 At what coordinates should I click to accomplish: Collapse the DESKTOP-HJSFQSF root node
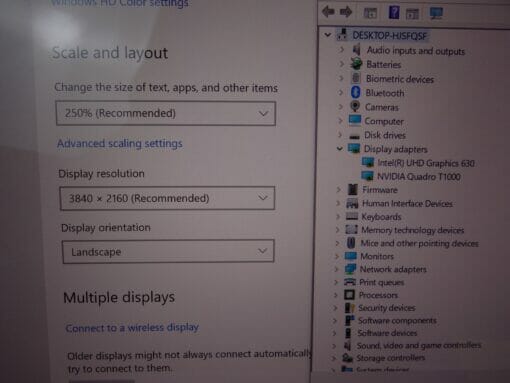(328, 34)
